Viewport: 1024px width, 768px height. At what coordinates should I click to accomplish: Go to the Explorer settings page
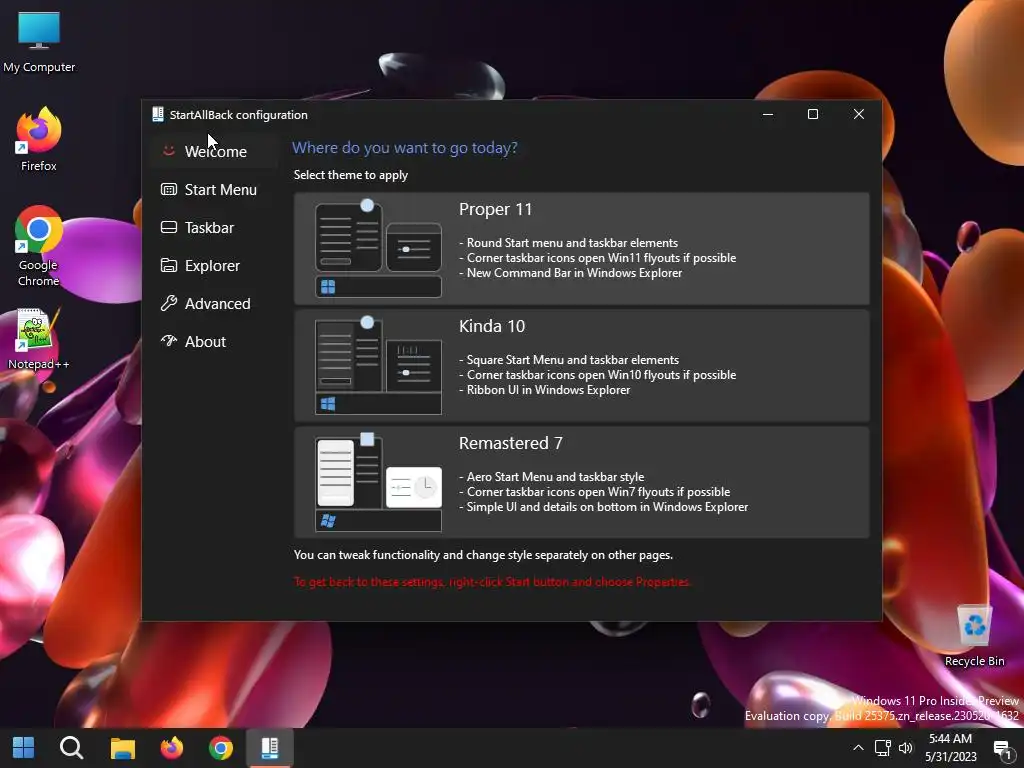(x=214, y=265)
